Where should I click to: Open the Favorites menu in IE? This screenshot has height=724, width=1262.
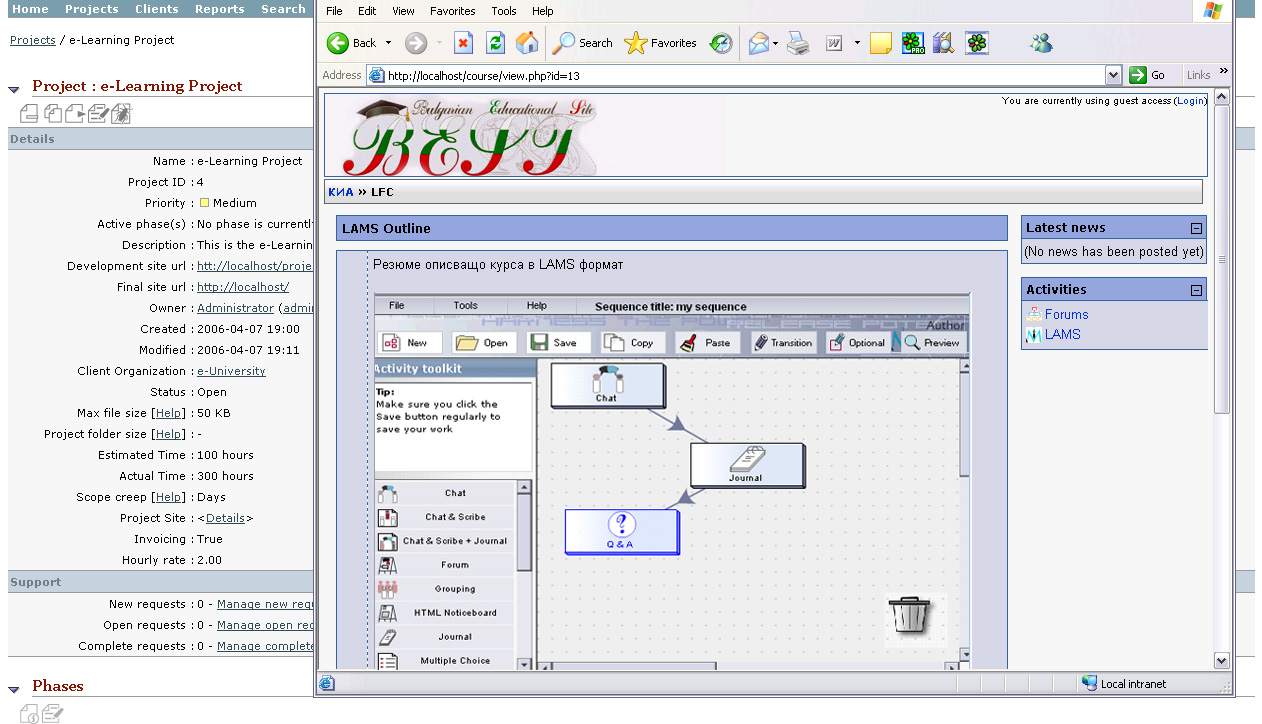(452, 11)
